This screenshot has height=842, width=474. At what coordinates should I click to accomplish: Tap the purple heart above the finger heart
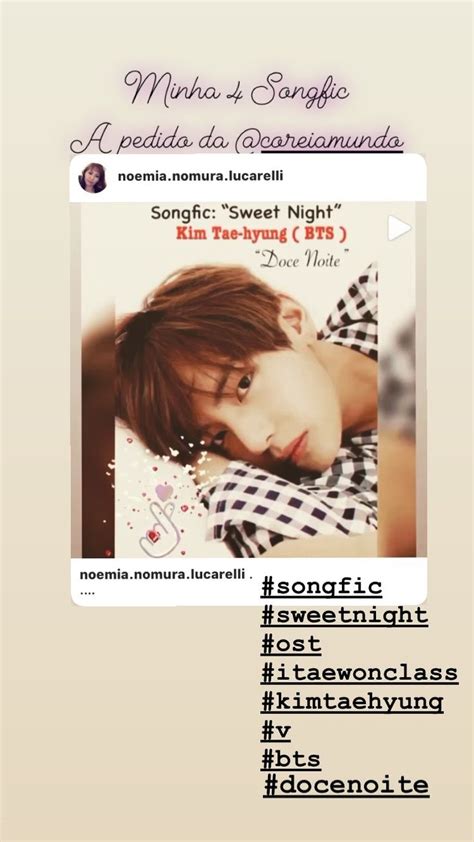pyautogui.click(x=164, y=492)
